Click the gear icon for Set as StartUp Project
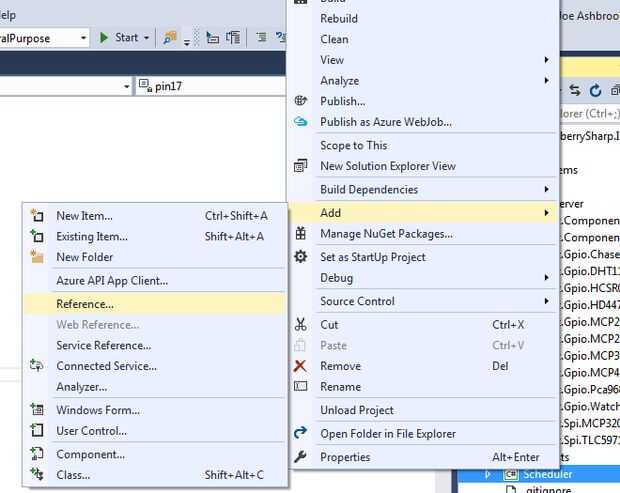This screenshot has width=620, height=493. click(301, 257)
